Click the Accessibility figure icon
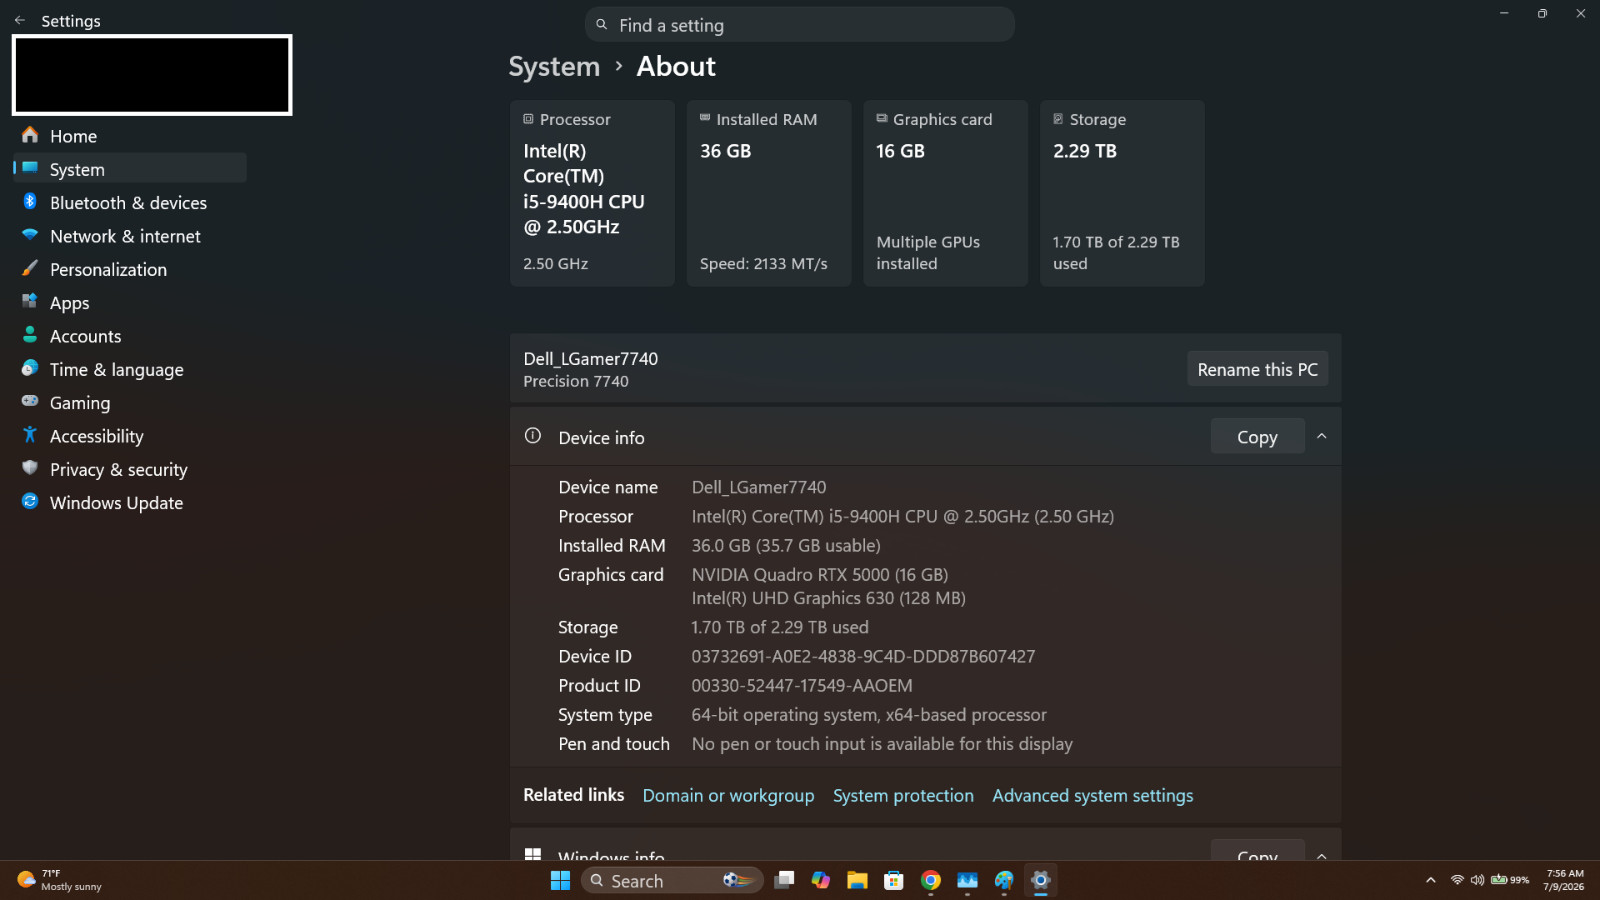 [x=30, y=434]
